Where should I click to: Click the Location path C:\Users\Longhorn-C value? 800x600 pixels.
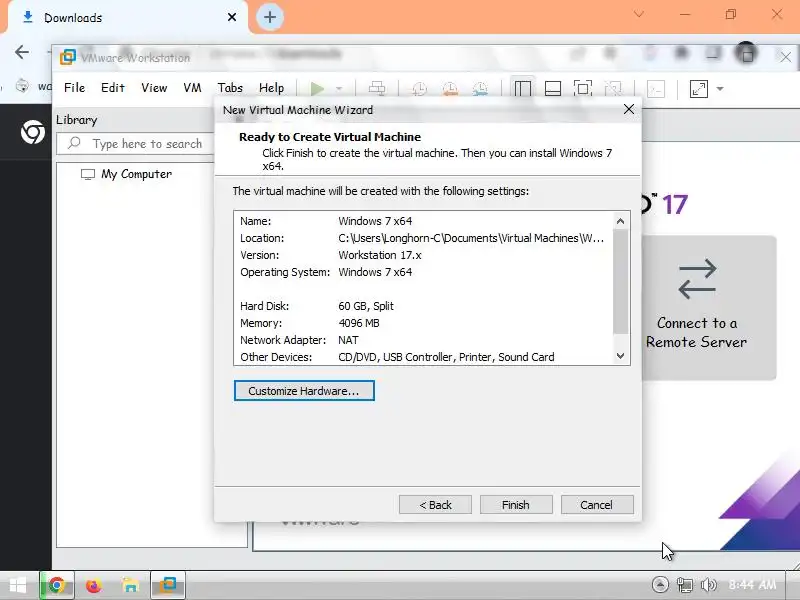(x=470, y=238)
